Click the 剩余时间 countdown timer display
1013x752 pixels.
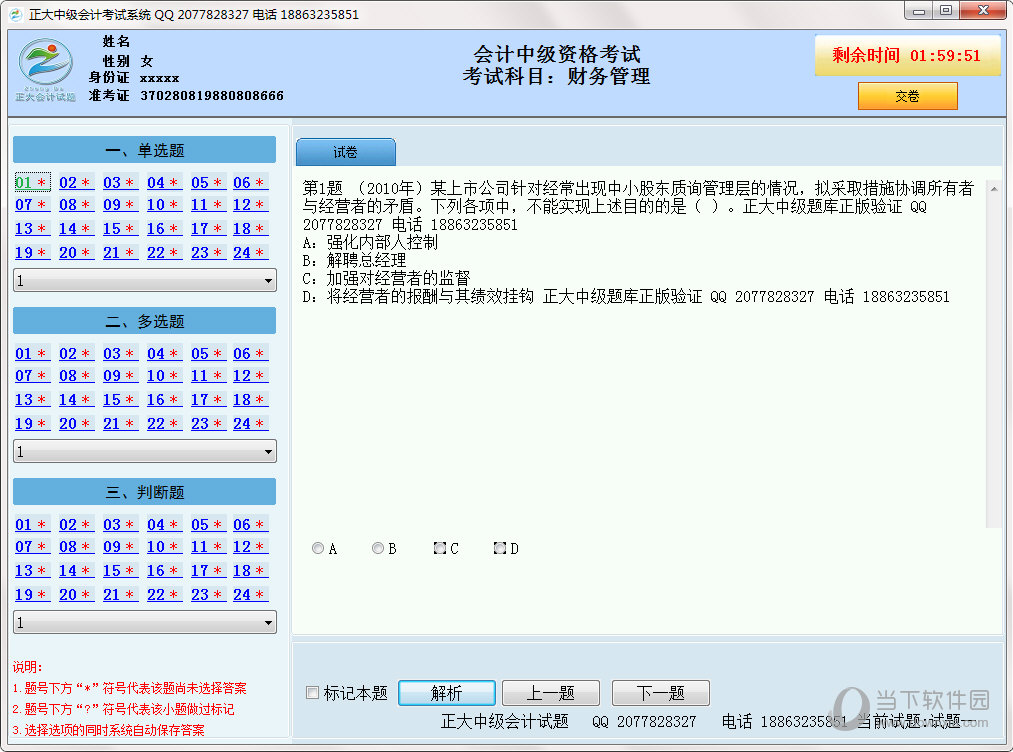tap(907, 56)
